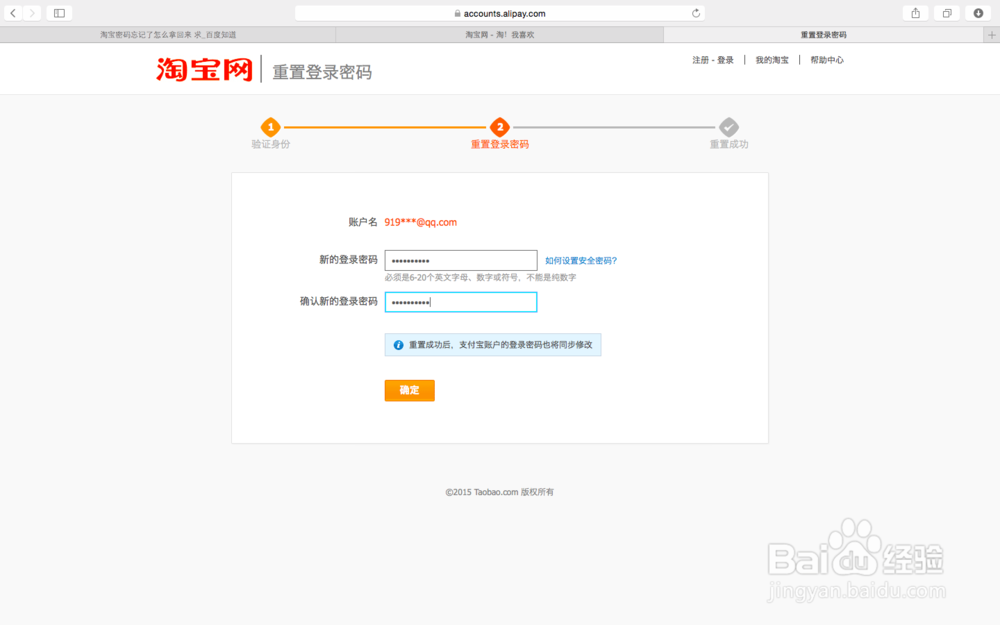Click the 注册 - 登录 link

(x=712, y=59)
